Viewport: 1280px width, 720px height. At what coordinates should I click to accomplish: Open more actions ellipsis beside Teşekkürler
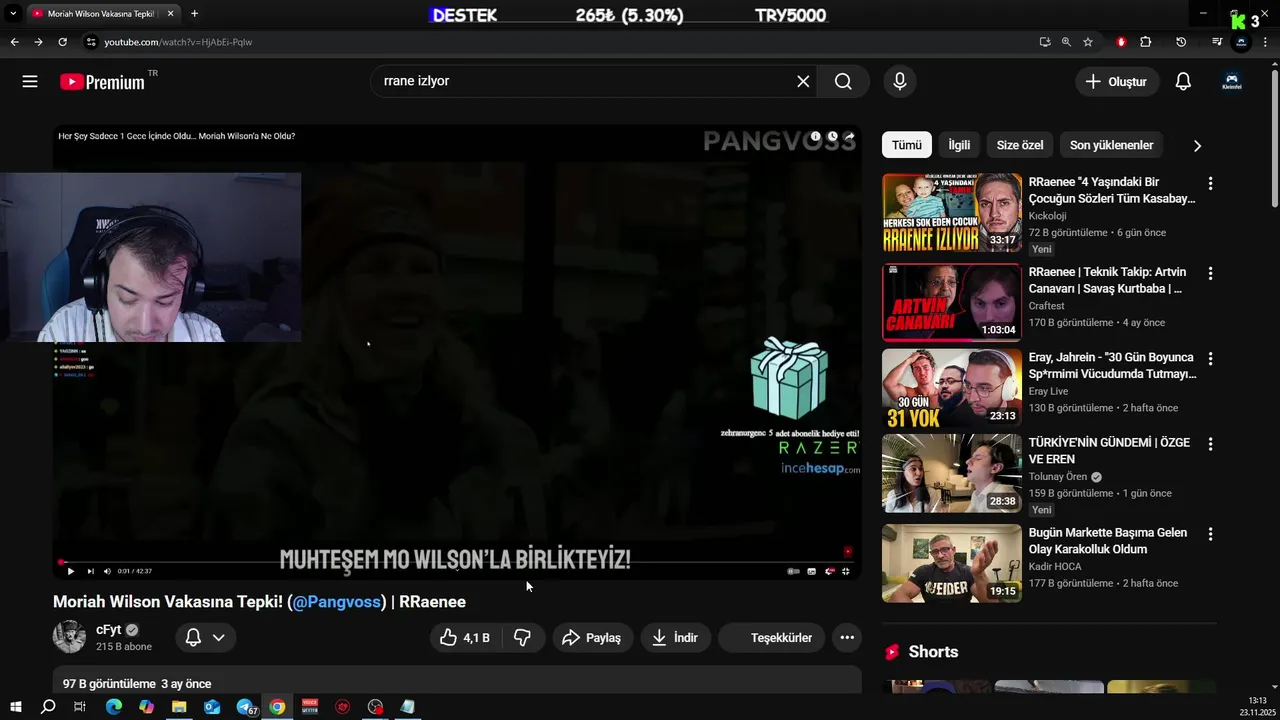click(x=847, y=637)
